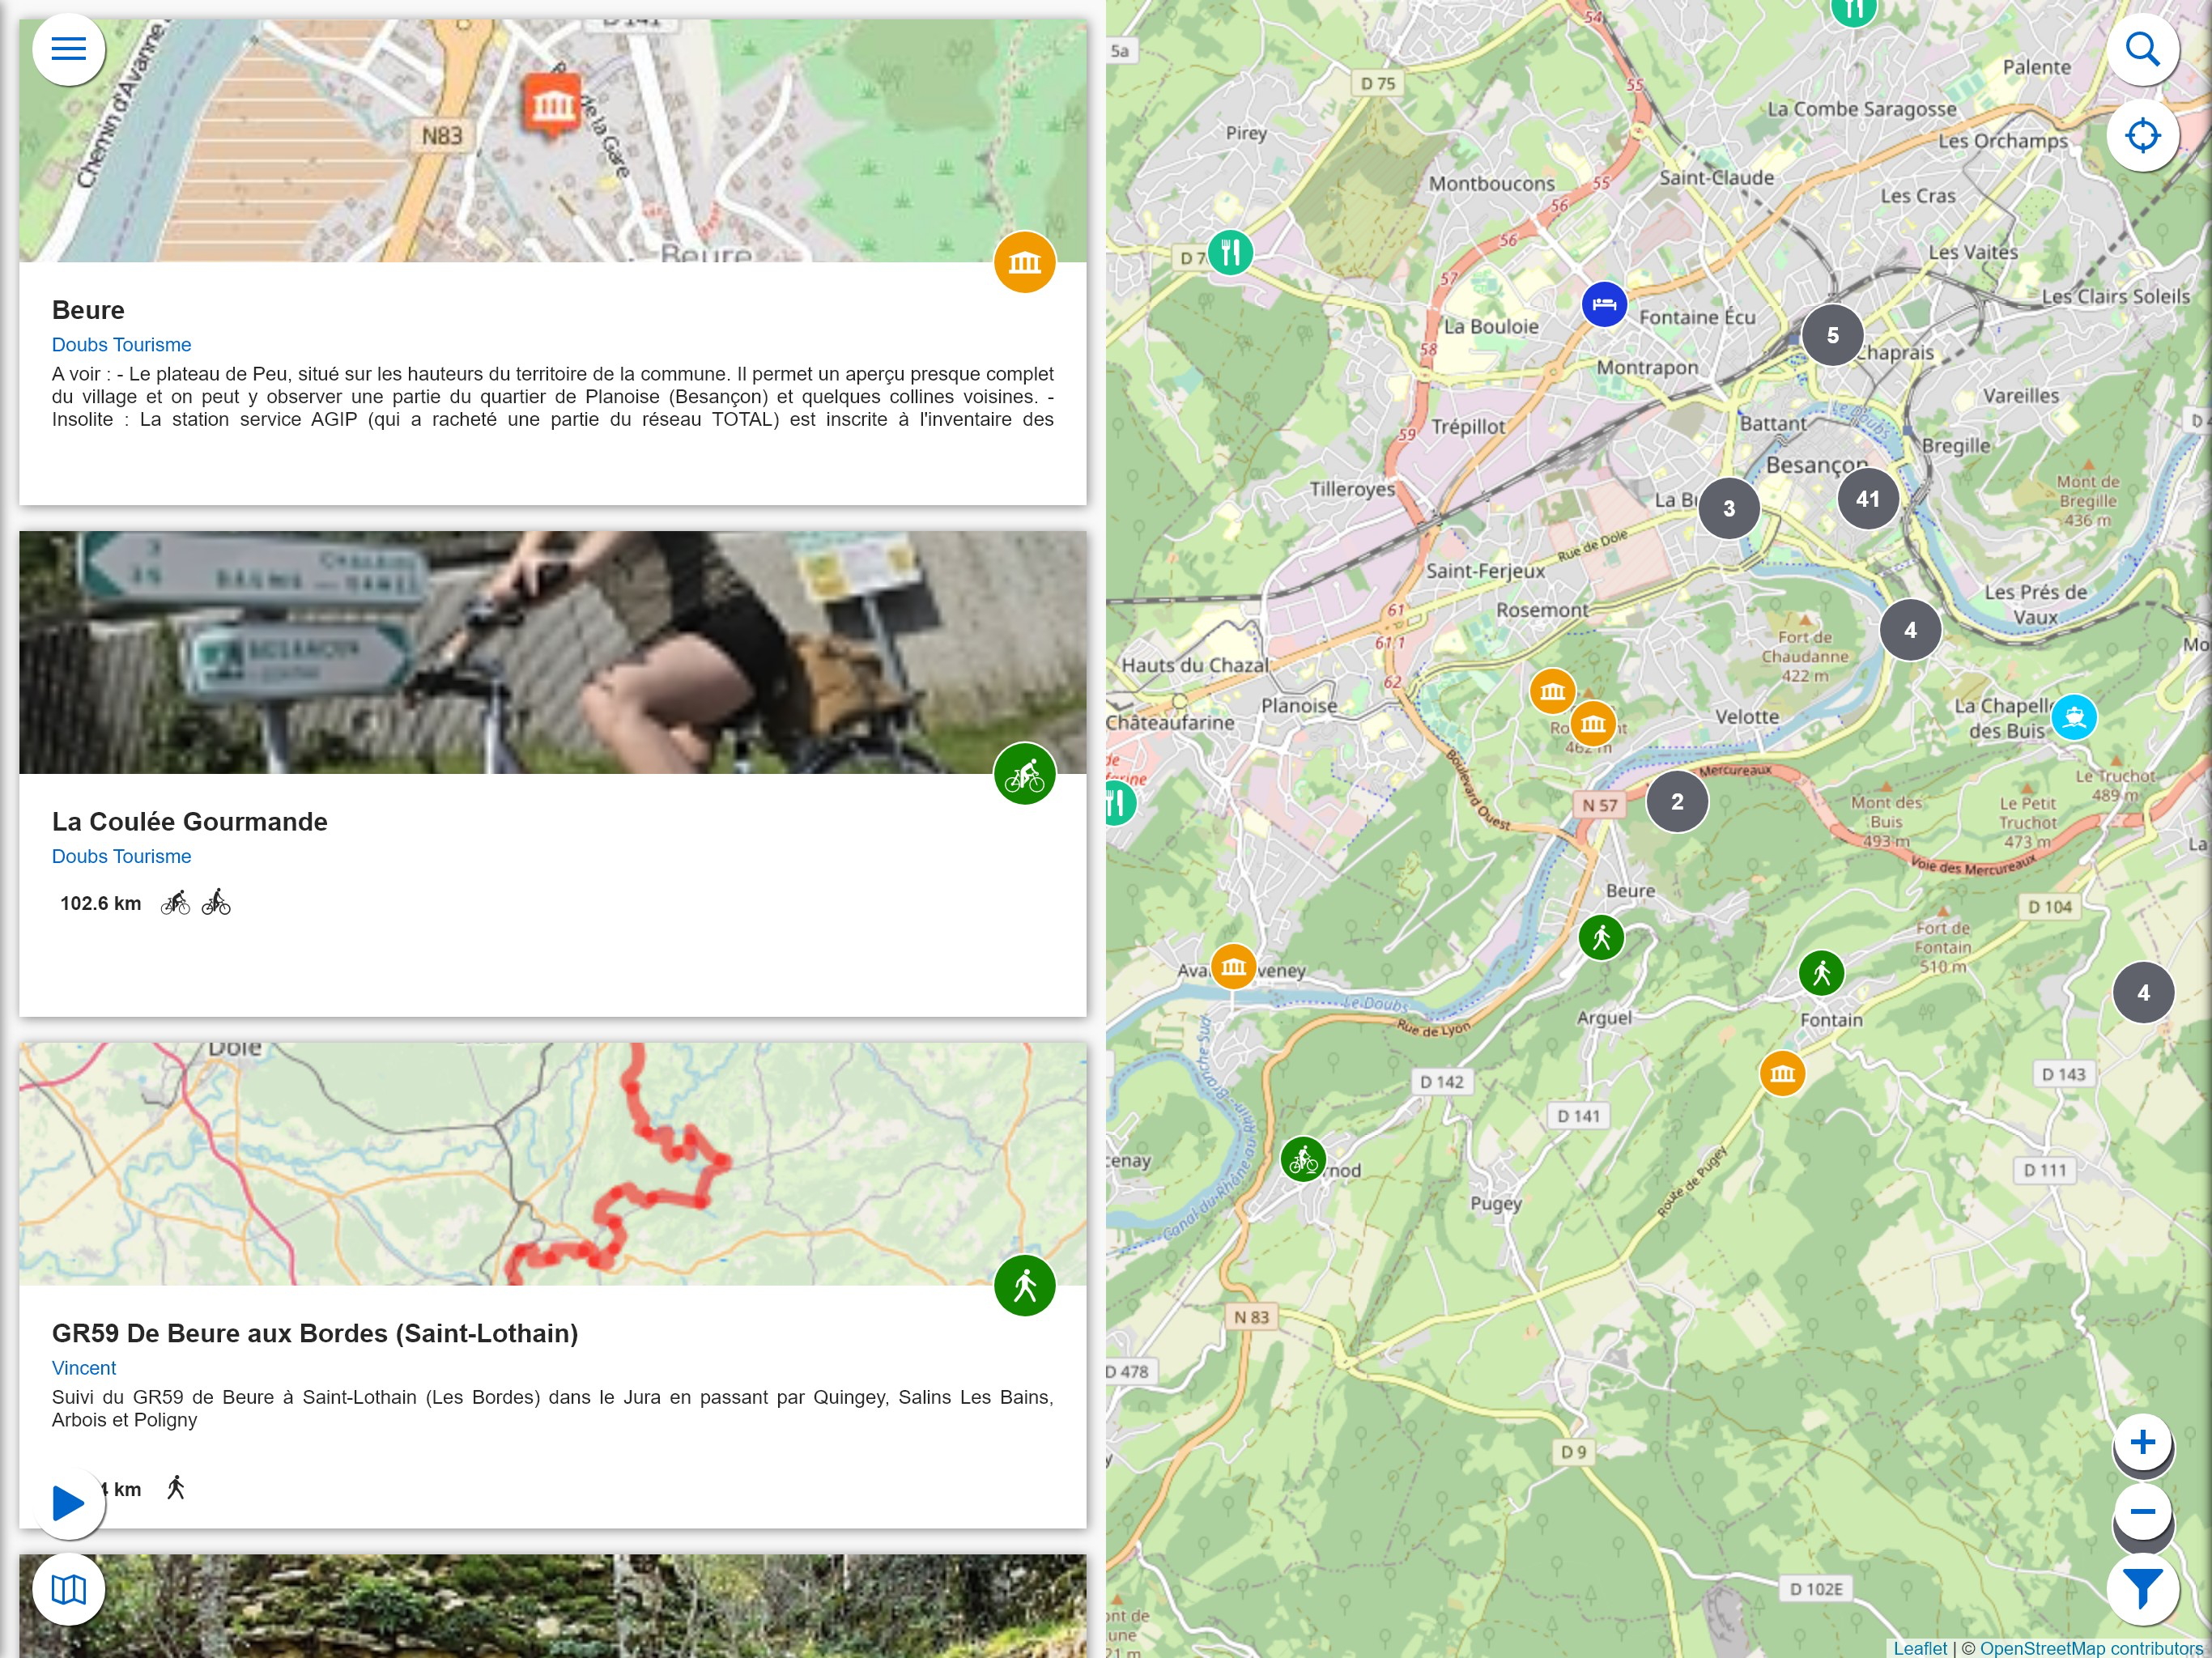
Task: Click the restaurant marker near Pirey
Action: pyautogui.click(x=1230, y=252)
